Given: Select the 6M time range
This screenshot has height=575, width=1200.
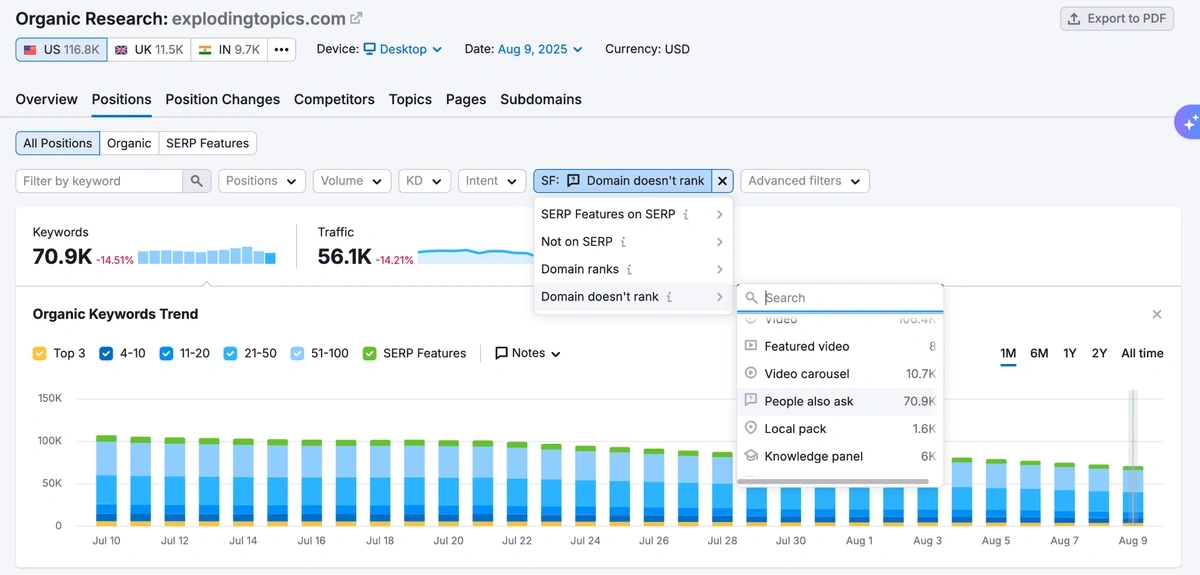Looking at the screenshot, I should [1039, 353].
